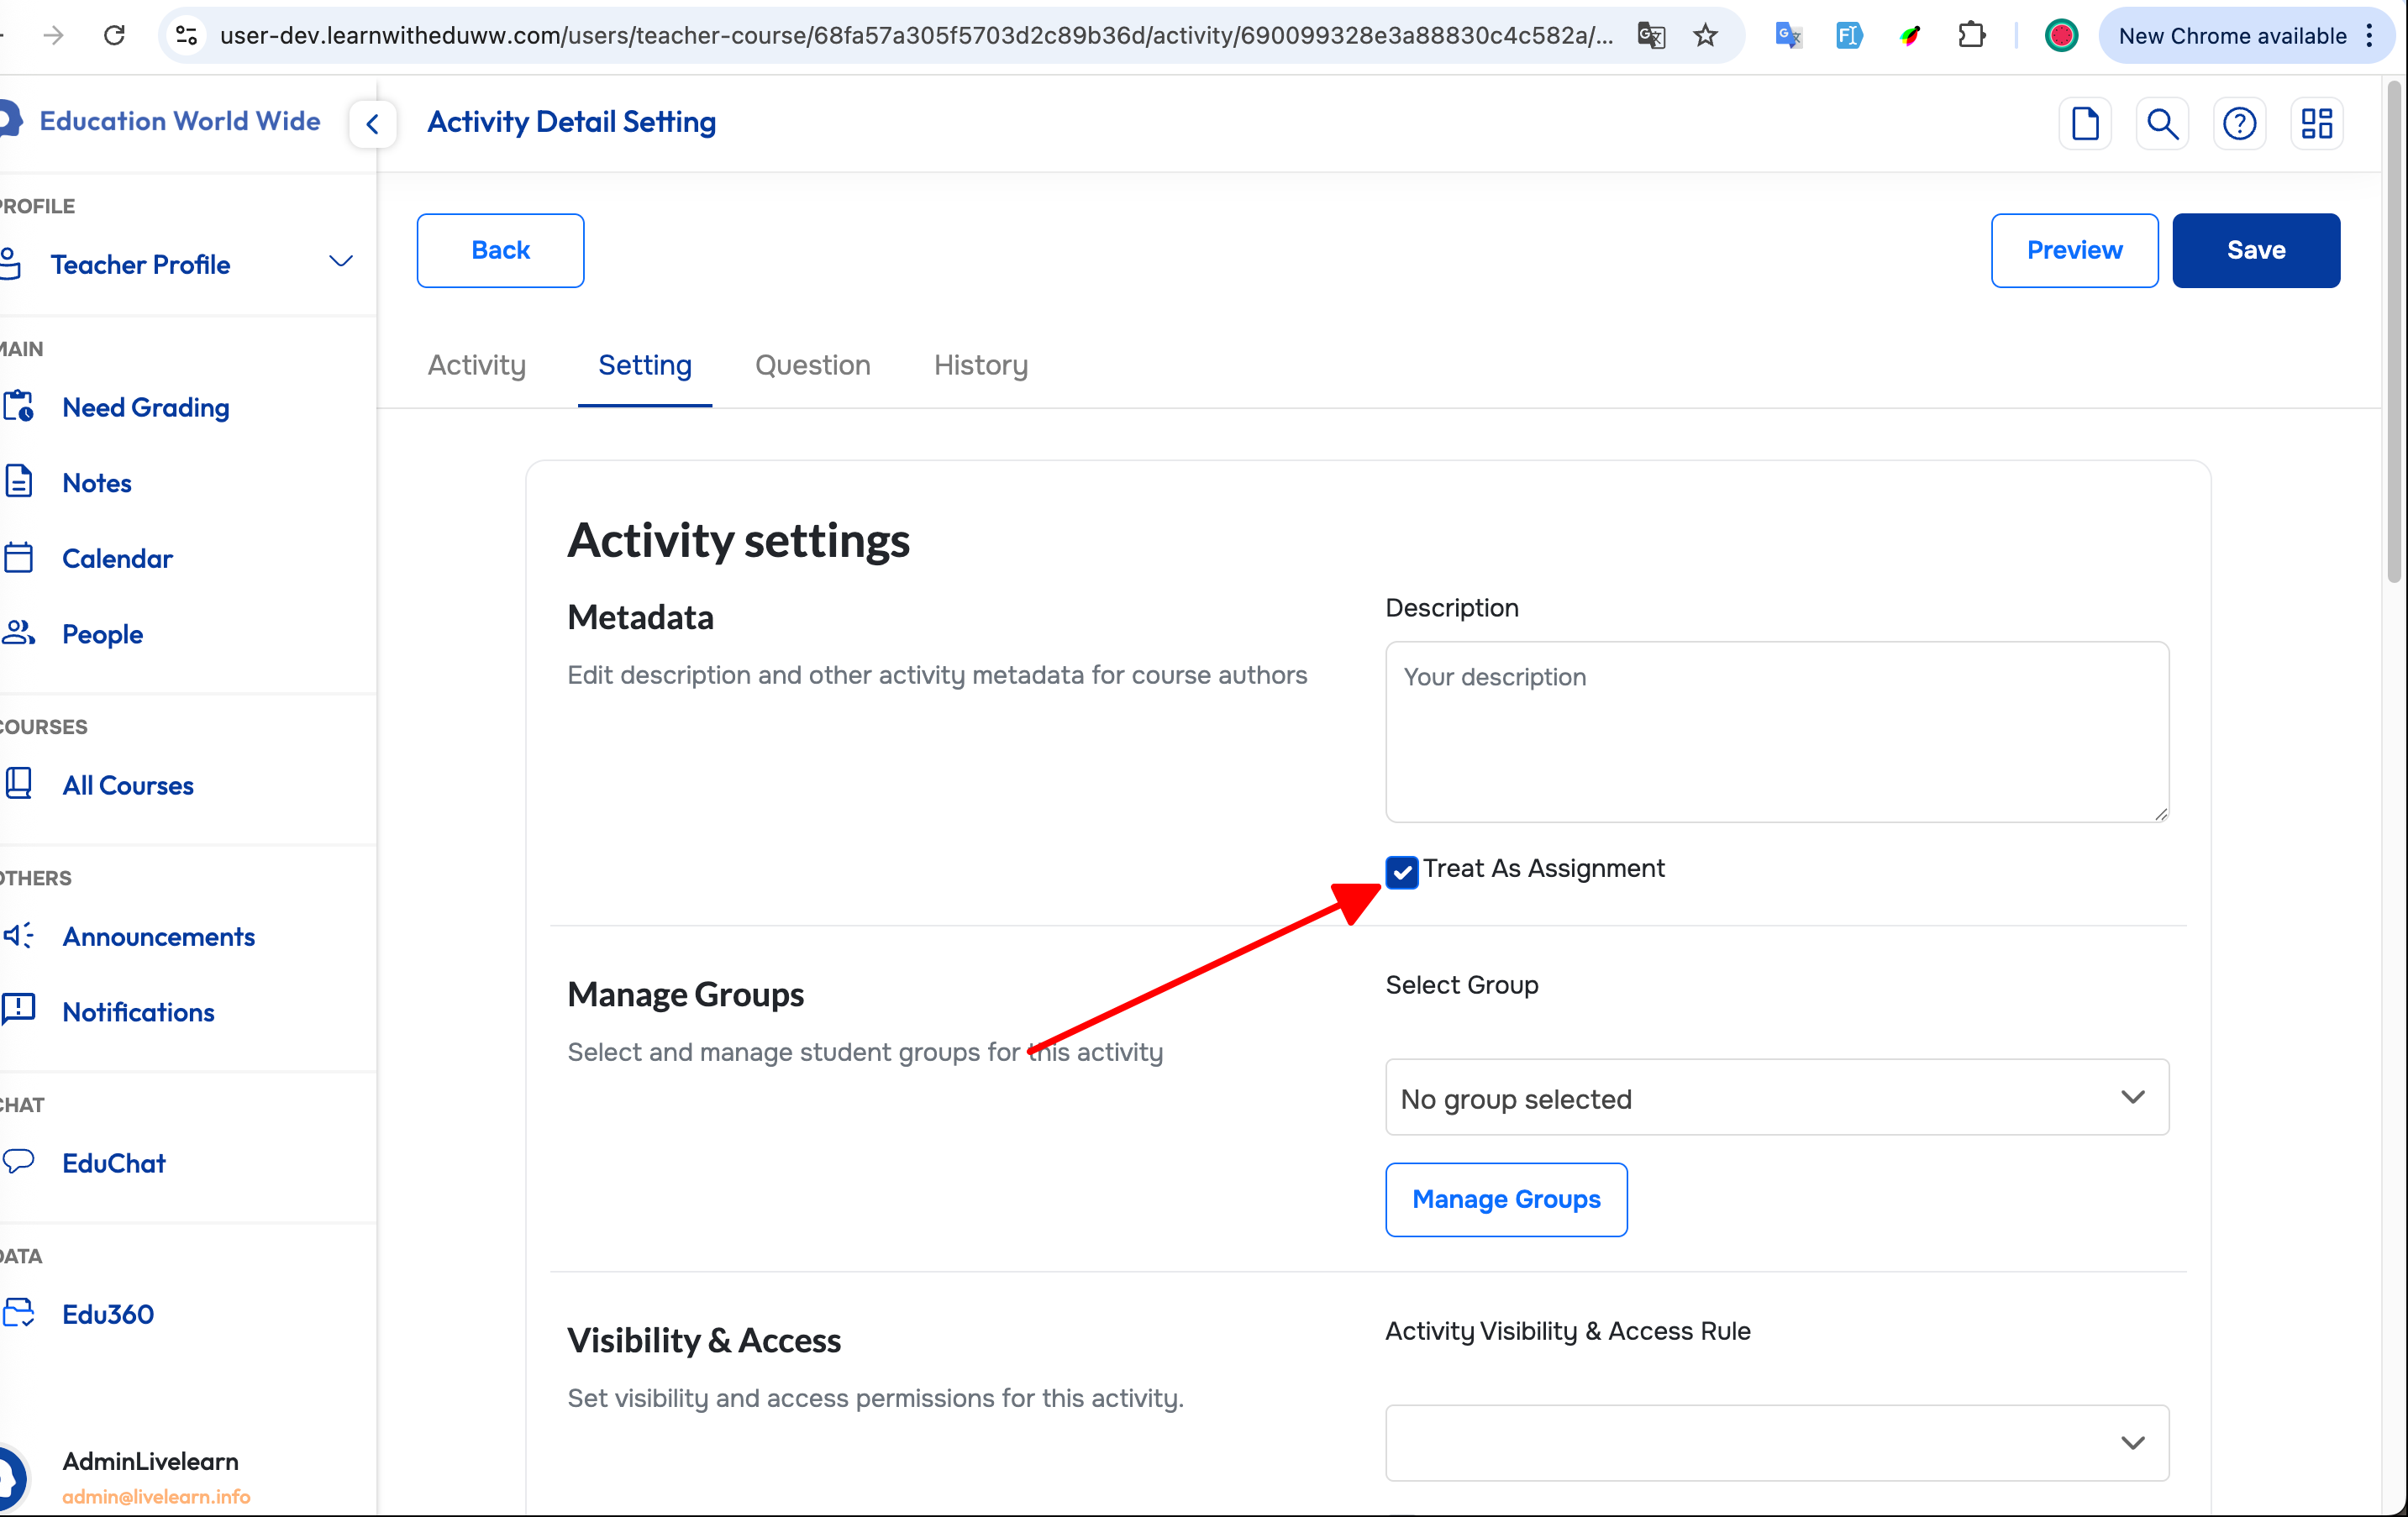Viewport: 2408px width, 1517px height.
Task: Open Edu360 data section
Action: (x=107, y=1314)
